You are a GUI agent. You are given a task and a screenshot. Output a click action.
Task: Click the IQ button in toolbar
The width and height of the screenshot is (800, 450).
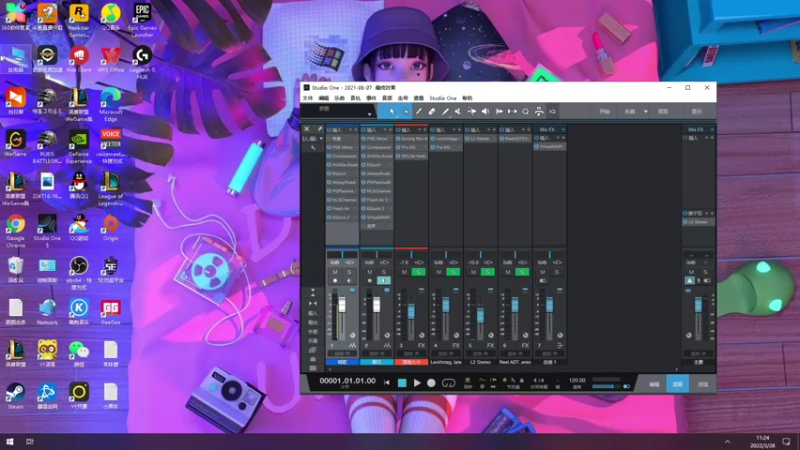coord(552,111)
